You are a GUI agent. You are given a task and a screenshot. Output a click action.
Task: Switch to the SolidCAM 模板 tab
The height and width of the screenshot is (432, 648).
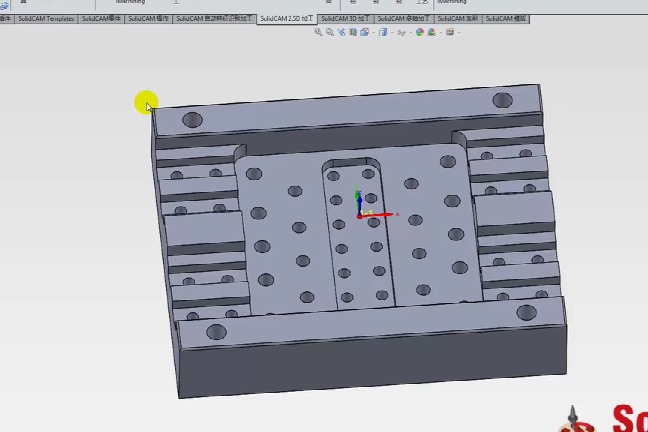[506, 19]
